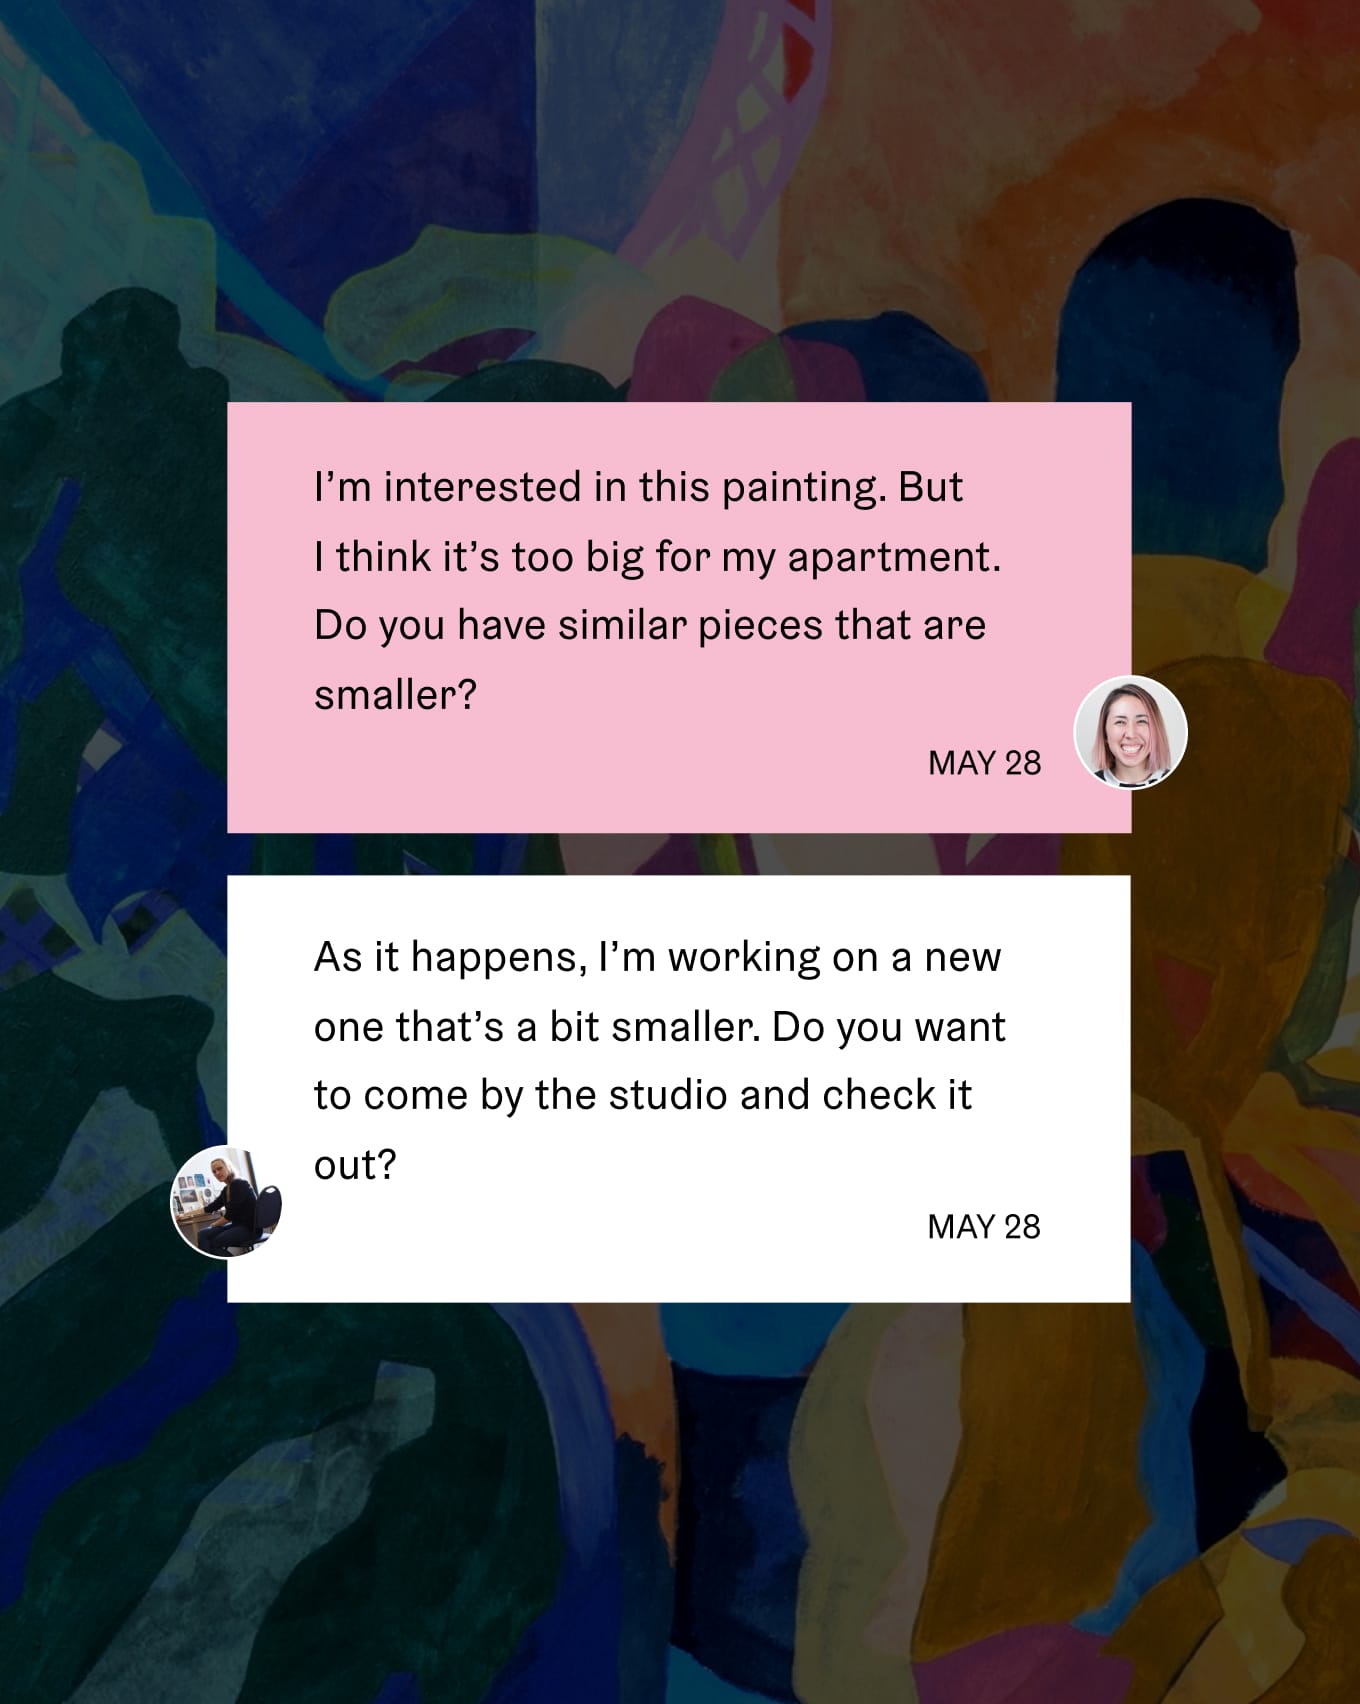Open the artist's studio avatar photo
Viewport: 1360px width, 1704px height.
(226, 1201)
